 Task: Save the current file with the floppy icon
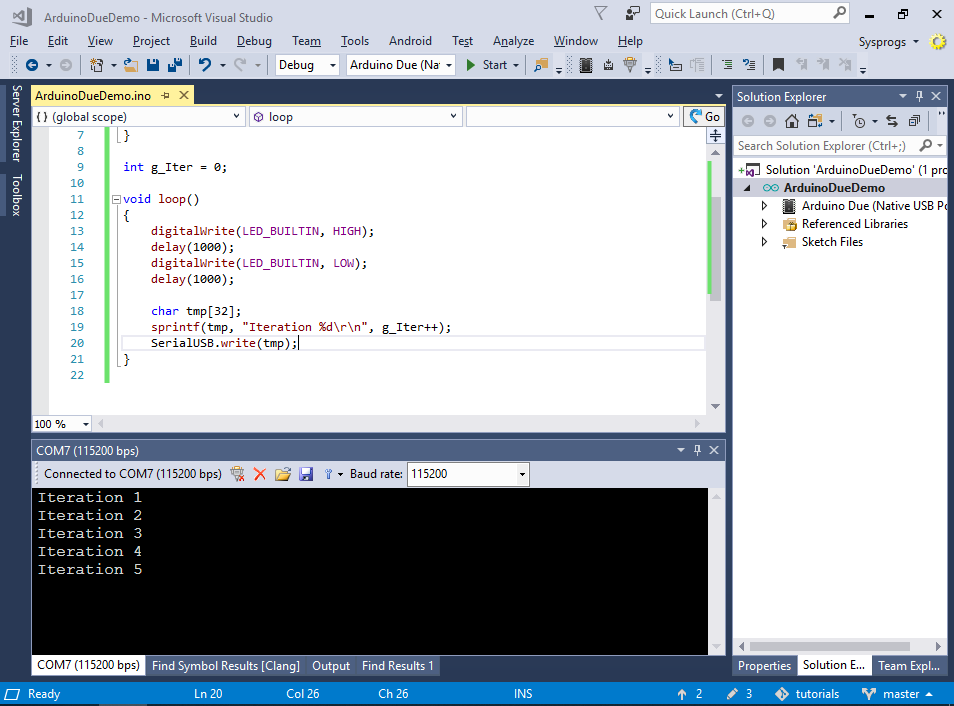tap(153, 65)
